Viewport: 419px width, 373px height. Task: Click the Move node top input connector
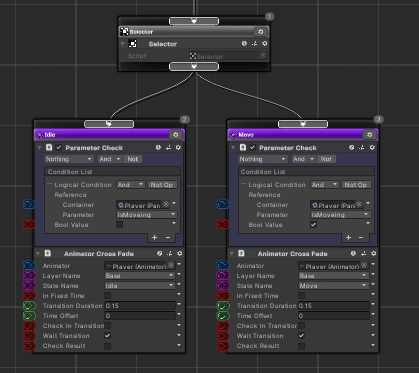pos(303,124)
